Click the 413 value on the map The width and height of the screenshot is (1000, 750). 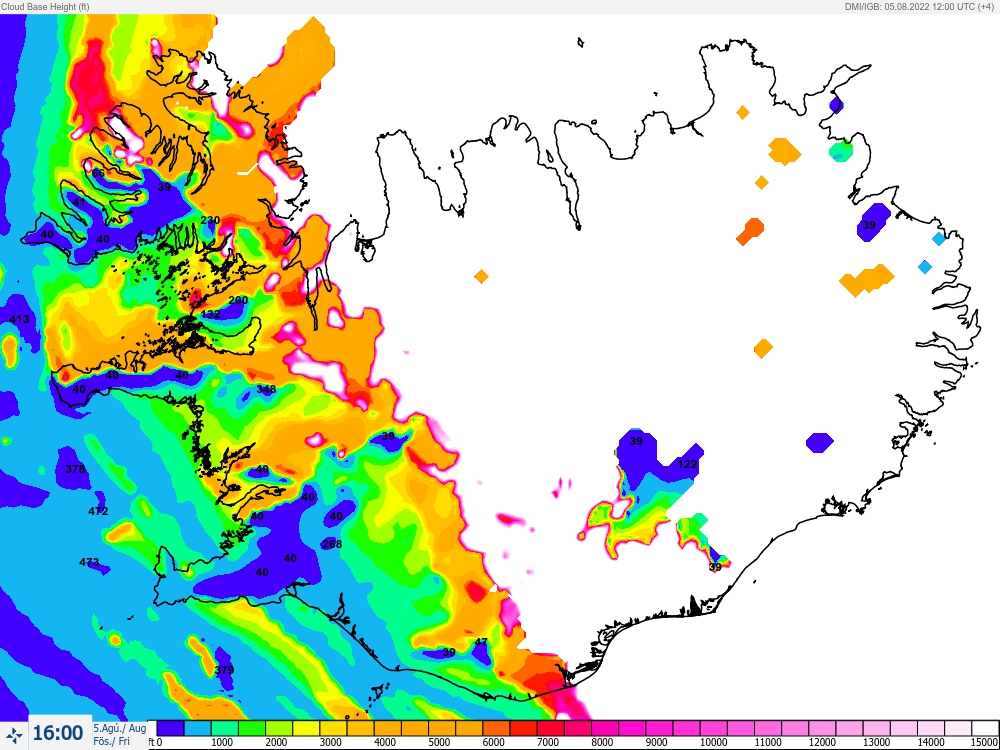point(19,319)
